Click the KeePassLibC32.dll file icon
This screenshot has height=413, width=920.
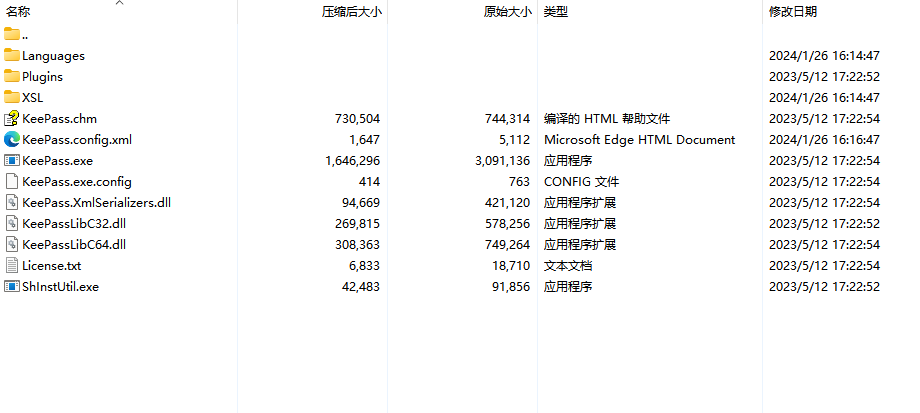point(12,223)
